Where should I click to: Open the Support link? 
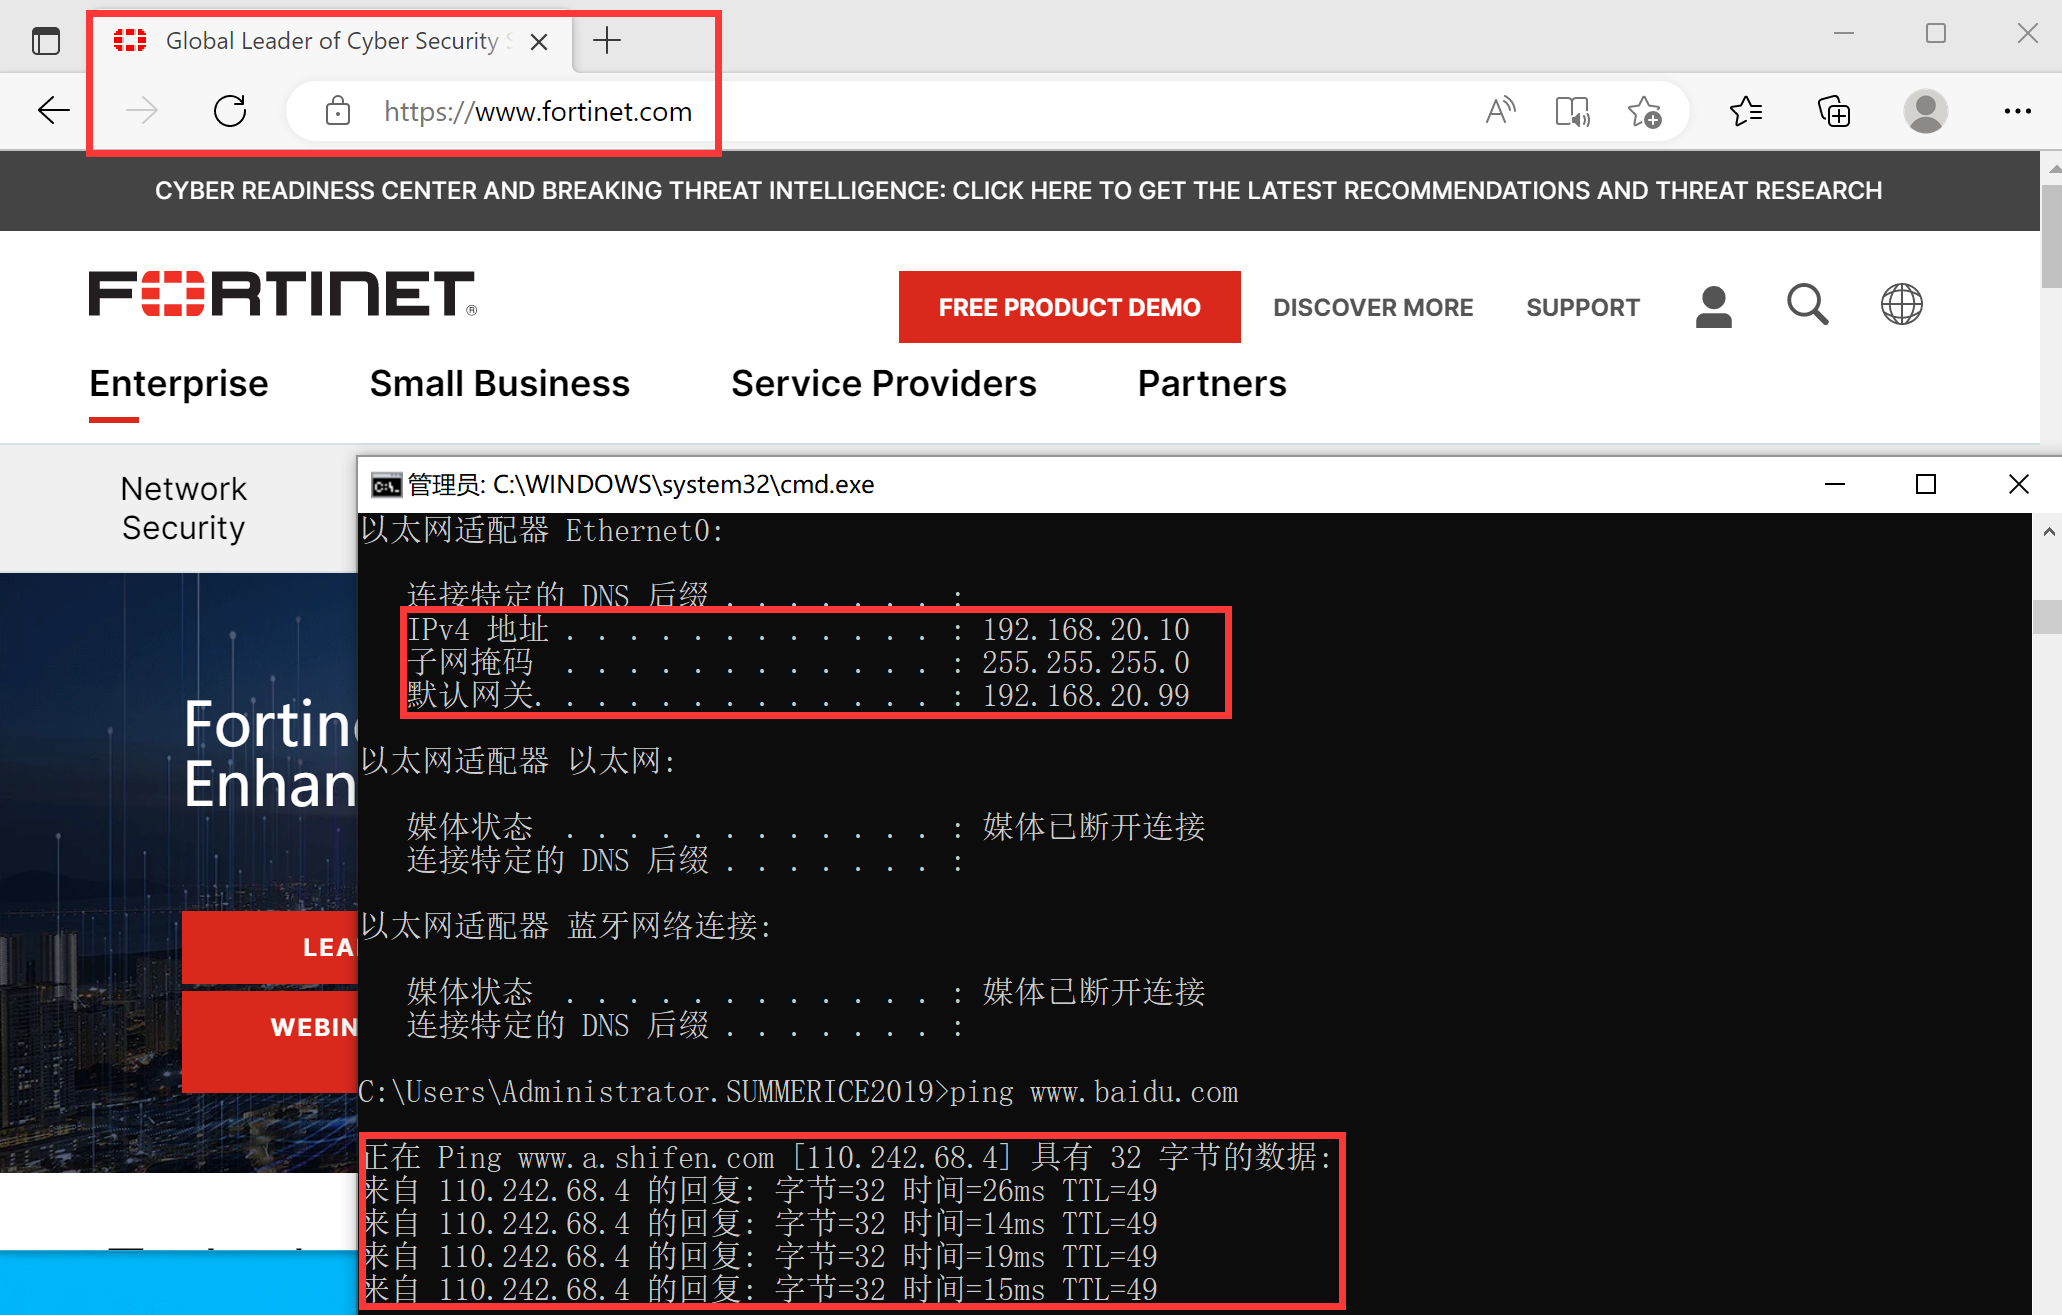click(1582, 308)
